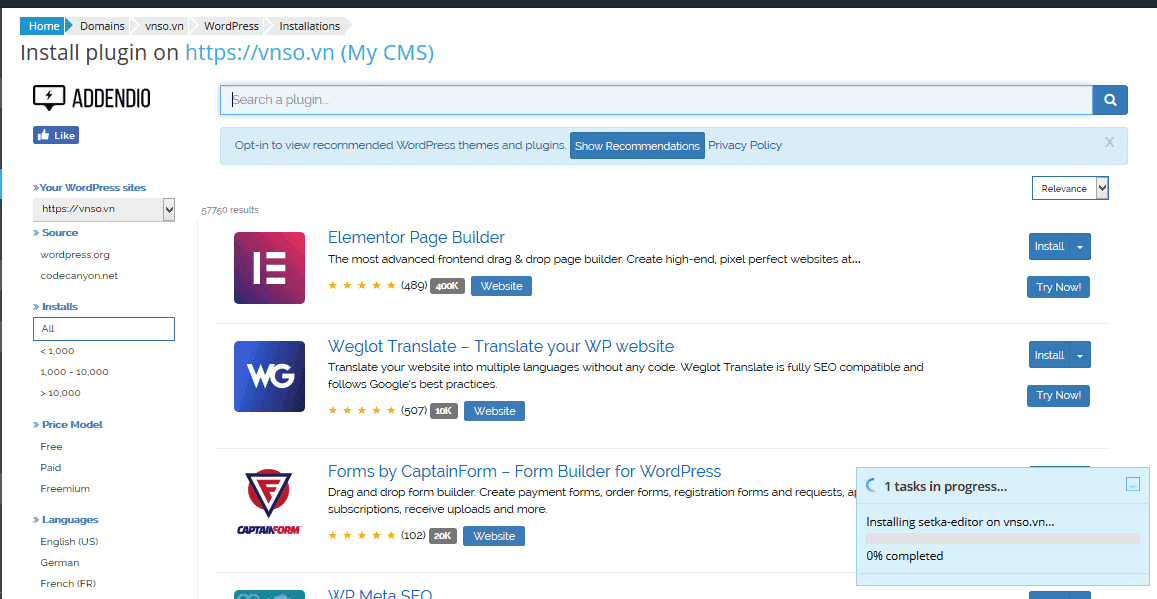This screenshot has width=1157, height=599.
Task: Dismiss the recommendations opt-in banner
Action: tap(1109, 142)
